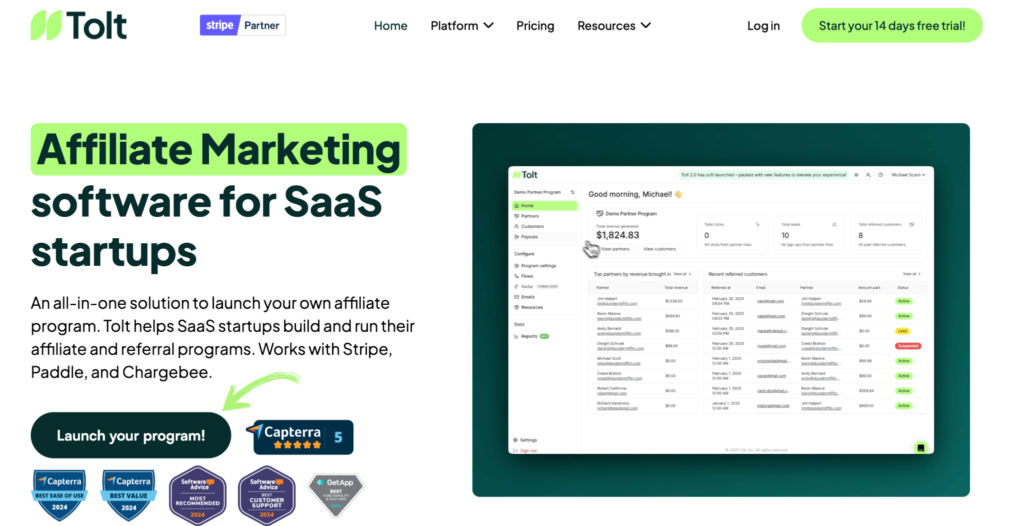Click the Launch your program button

[x=131, y=435]
